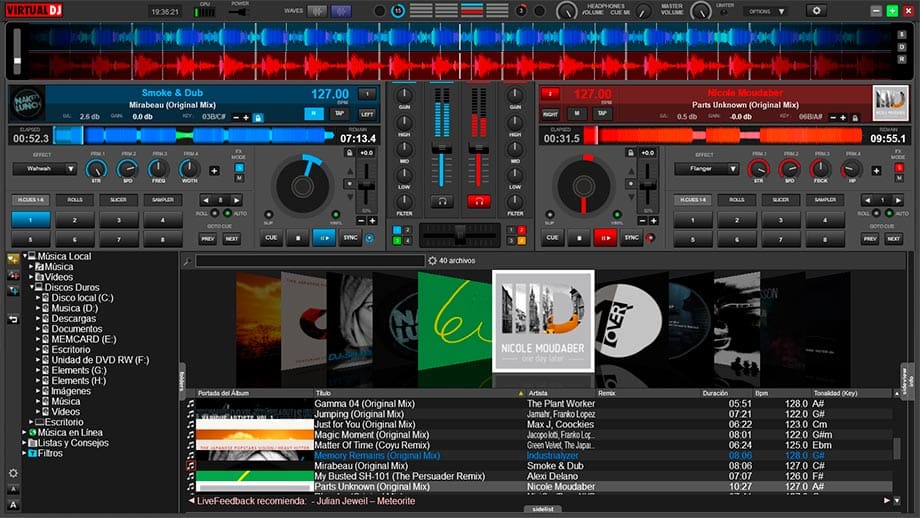Open the sidelist tab at the bottom
The width and height of the screenshot is (920, 518).
543,509
